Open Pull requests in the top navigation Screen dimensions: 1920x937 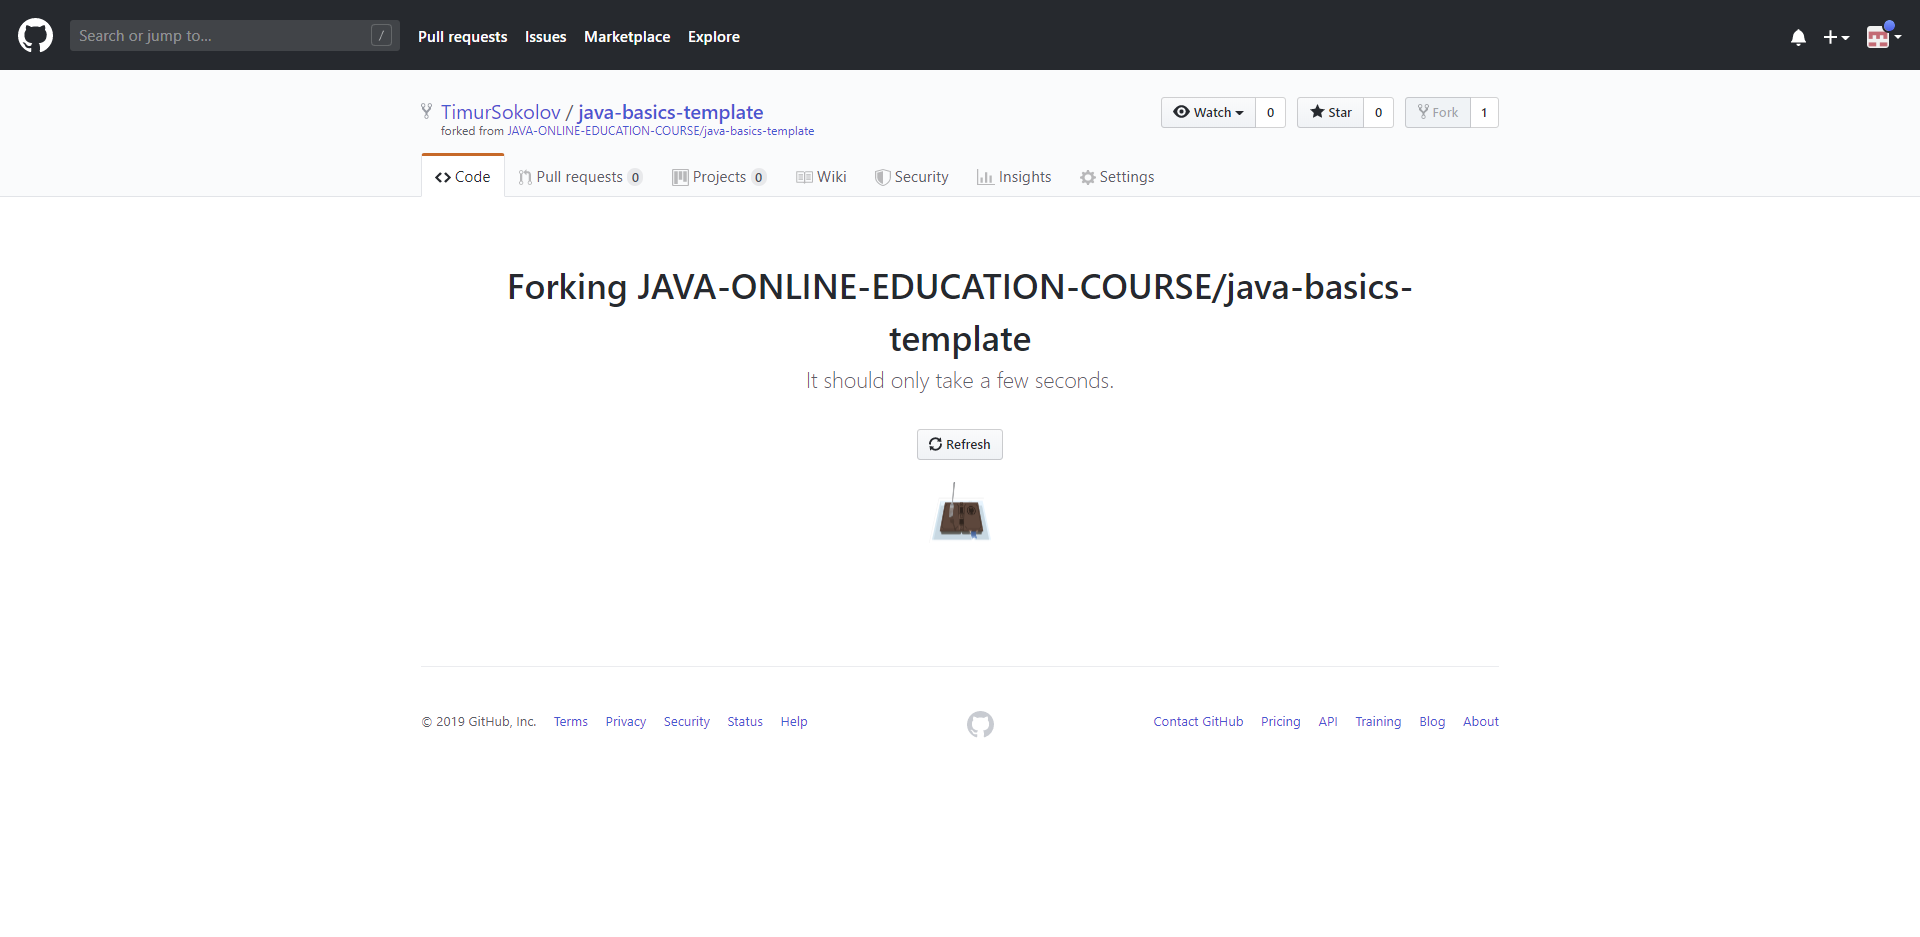coord(462,36)
